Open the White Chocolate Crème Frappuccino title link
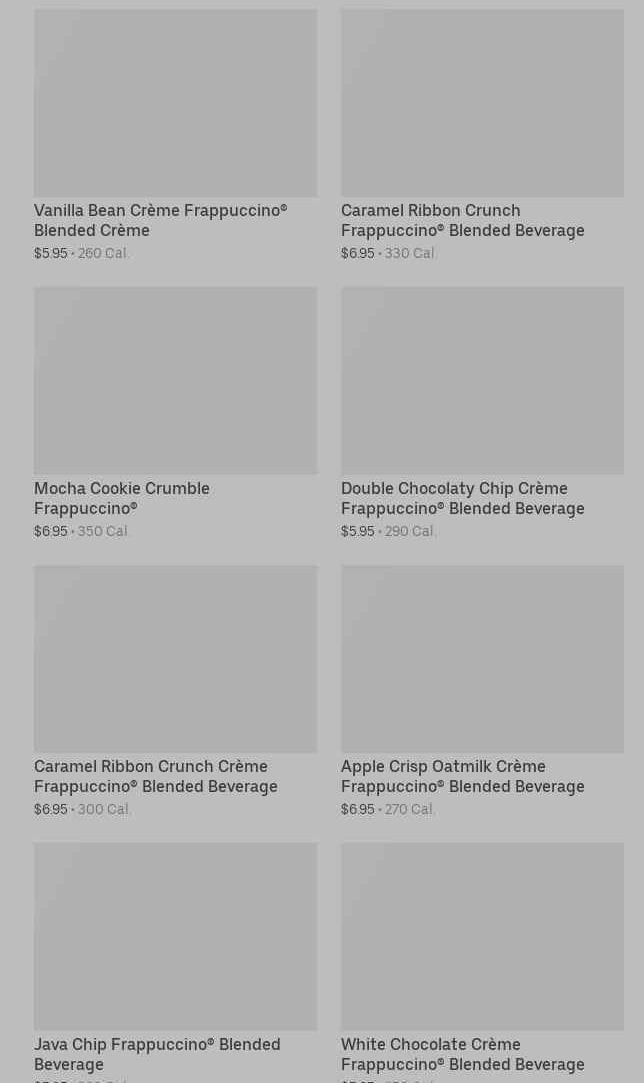 tap(462, 1054)
